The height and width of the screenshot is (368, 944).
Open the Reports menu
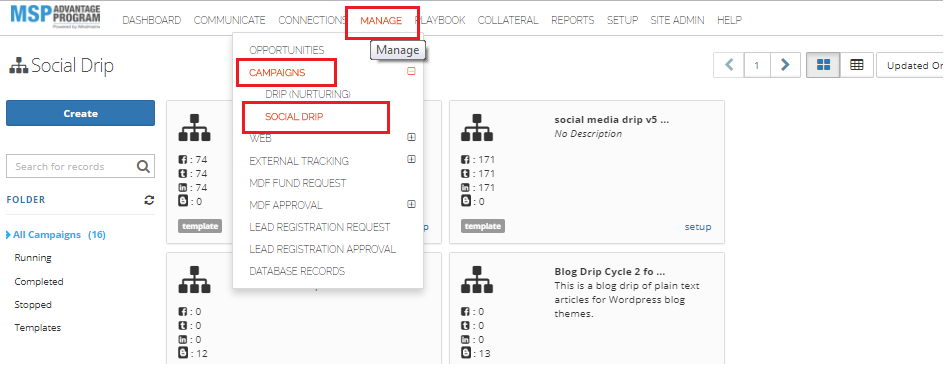tap(573, 20)
